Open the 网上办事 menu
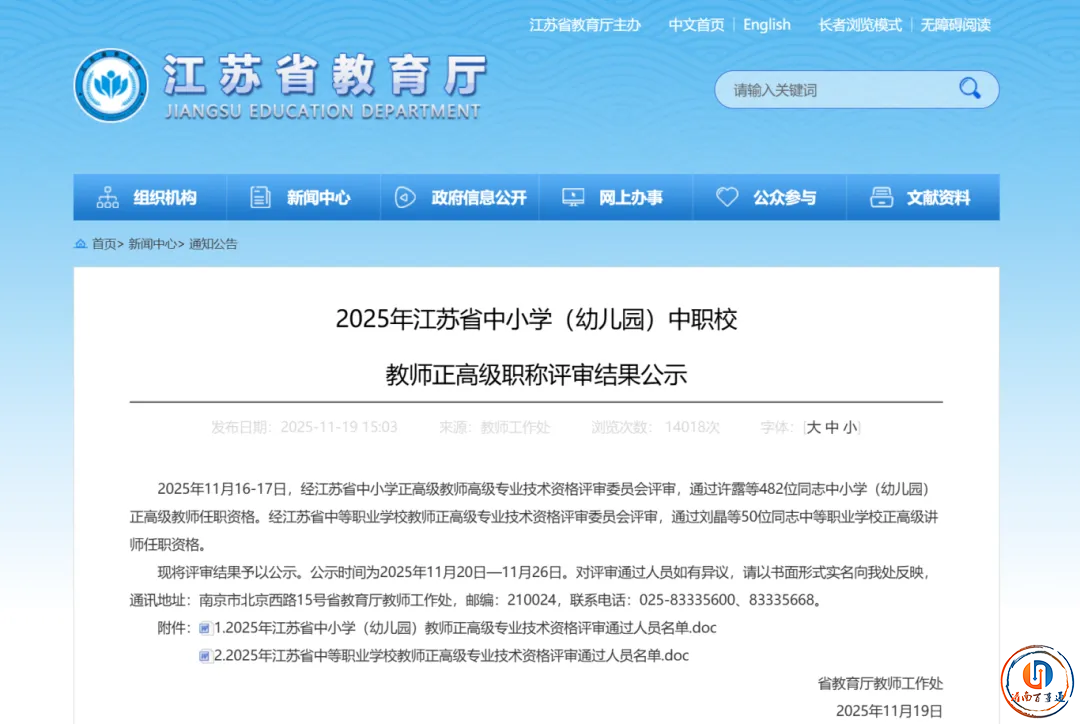Viewport: 1080px width, 724px height. pos(630,198)
